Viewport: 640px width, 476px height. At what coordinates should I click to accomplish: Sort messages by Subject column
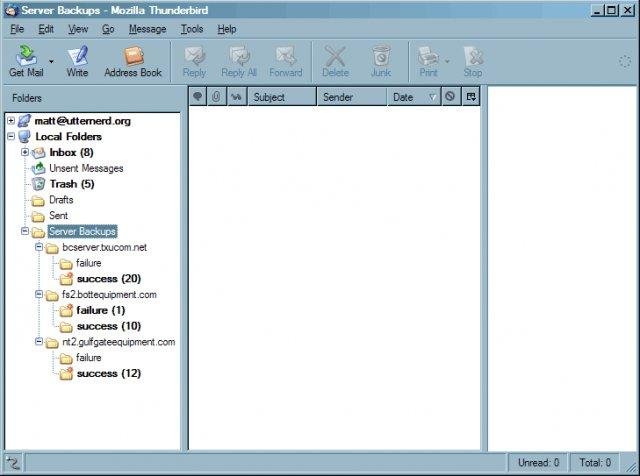282,97
